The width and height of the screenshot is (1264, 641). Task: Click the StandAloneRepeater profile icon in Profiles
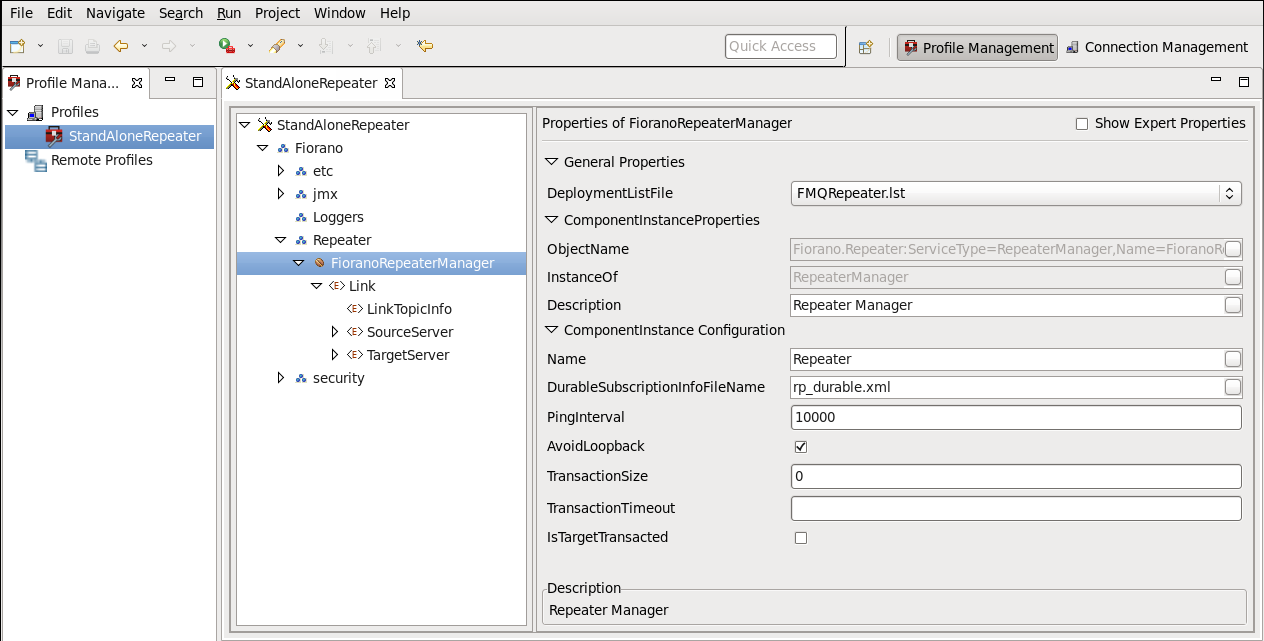[x=54, y=136]
